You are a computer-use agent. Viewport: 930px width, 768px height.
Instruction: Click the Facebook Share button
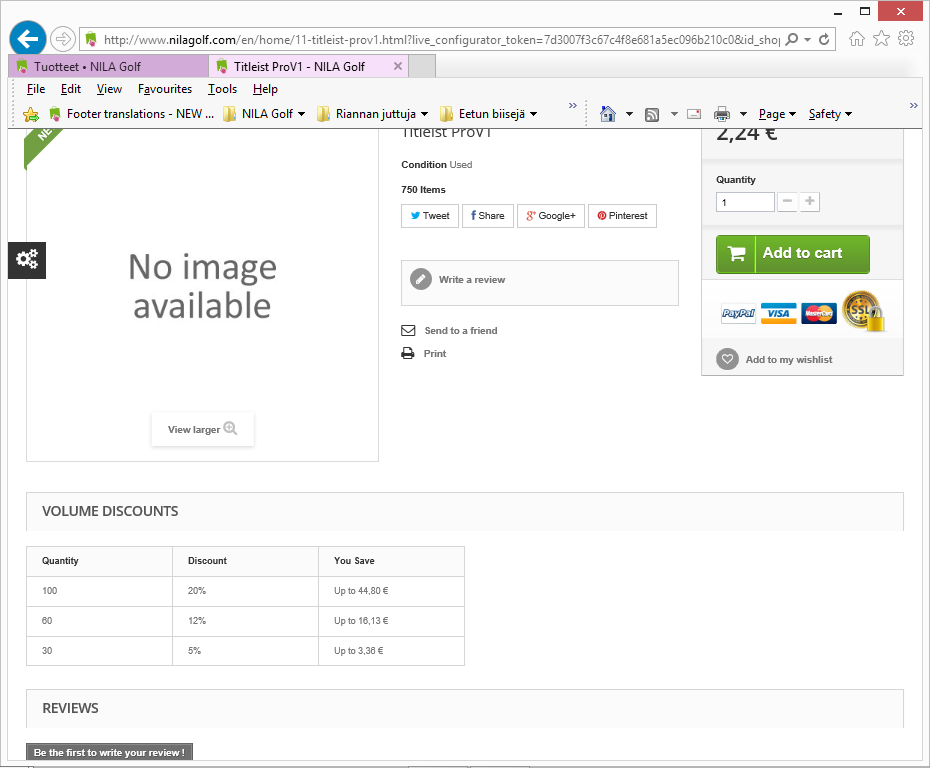[x=488, y=216]
